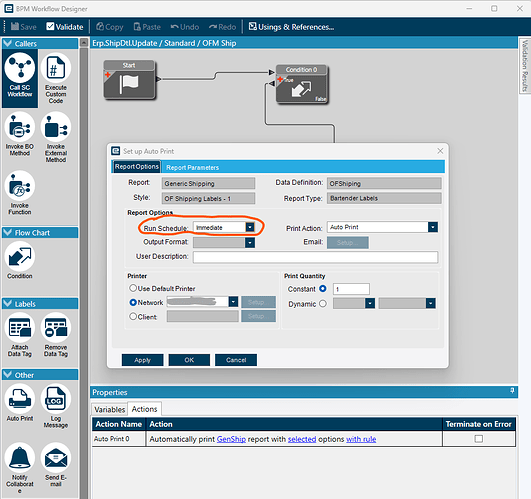Image resolution: width=531 pixels, height=499 pixels.
Task: Pick the Attach Data Tag icon
Action: tap(20, 327)
